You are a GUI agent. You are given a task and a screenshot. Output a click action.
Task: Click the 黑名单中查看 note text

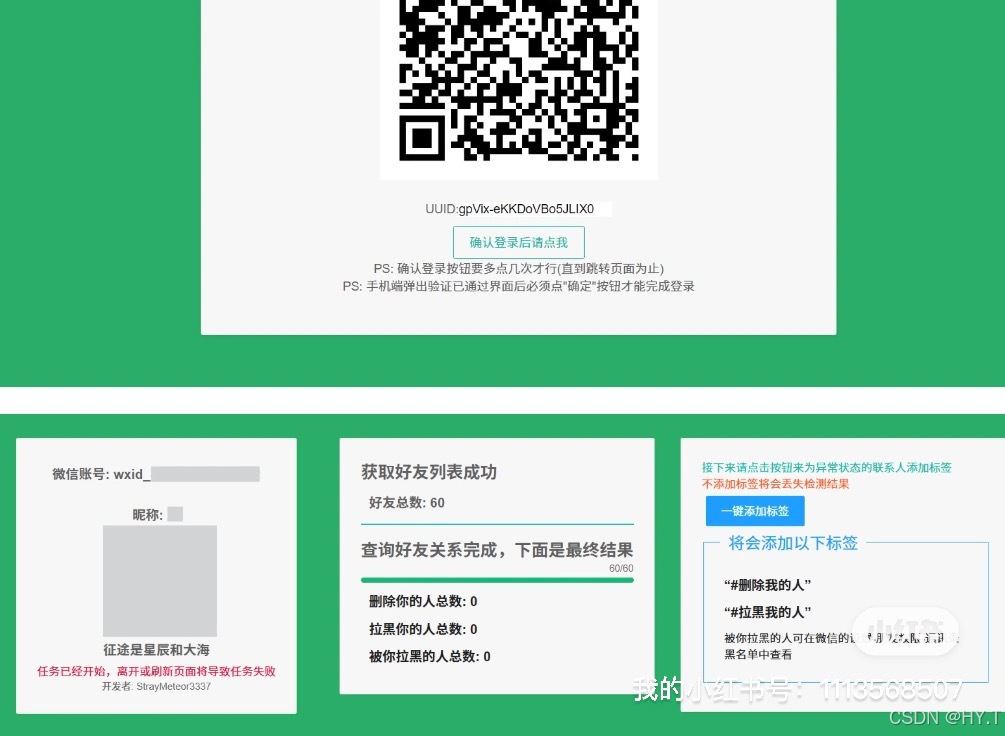758,655
